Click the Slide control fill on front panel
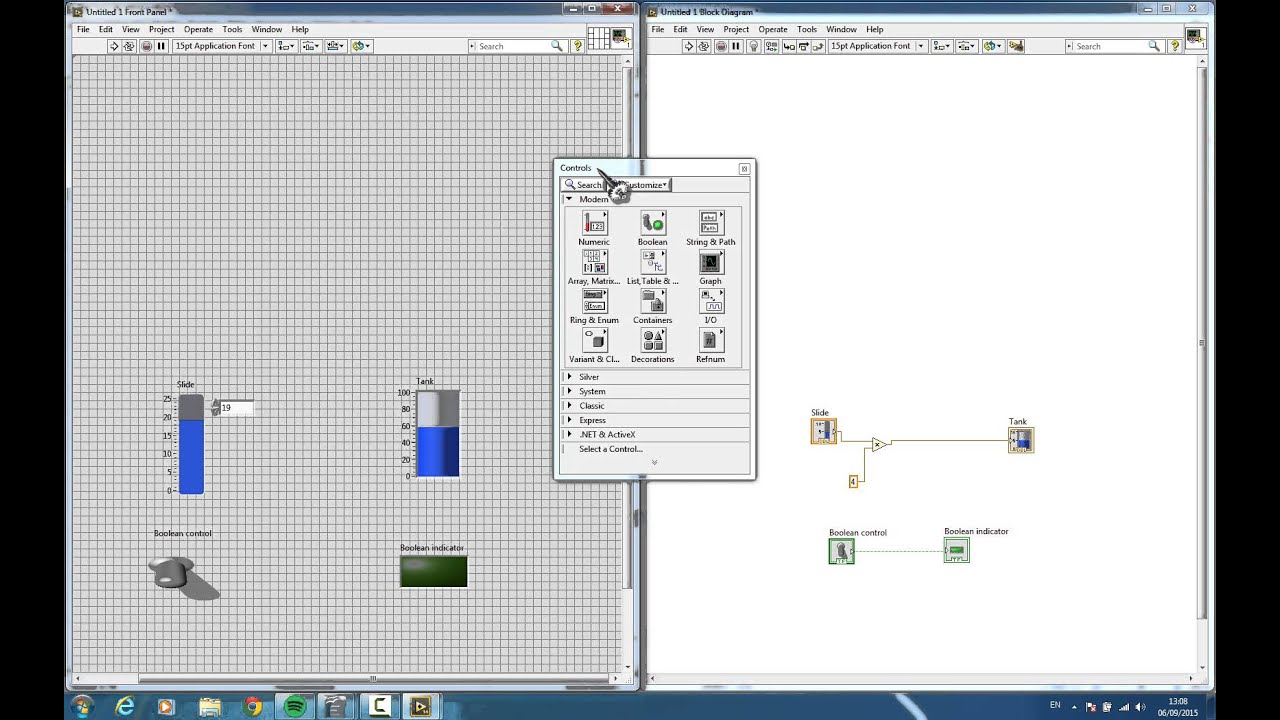The width and height of the screenshot is (1280, 720). (x=191, y=456)
